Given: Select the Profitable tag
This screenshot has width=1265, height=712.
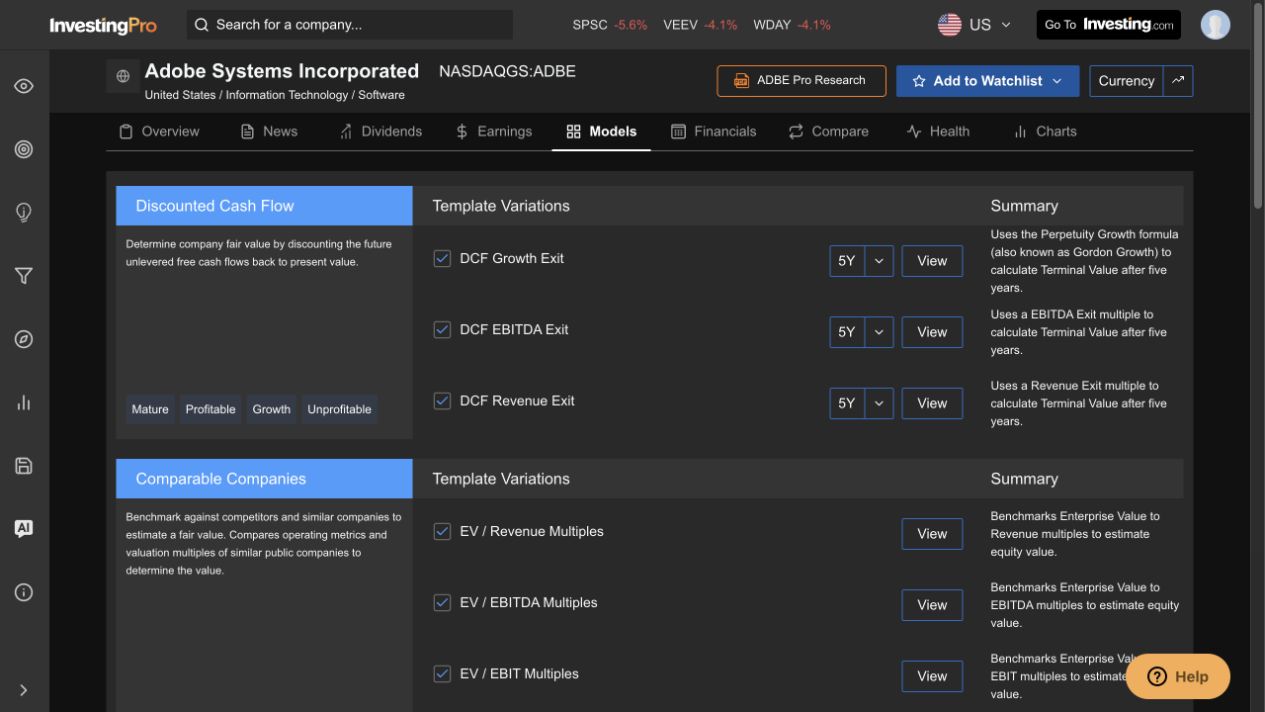Looking at the screenshot, I should (x=210, y=409).
